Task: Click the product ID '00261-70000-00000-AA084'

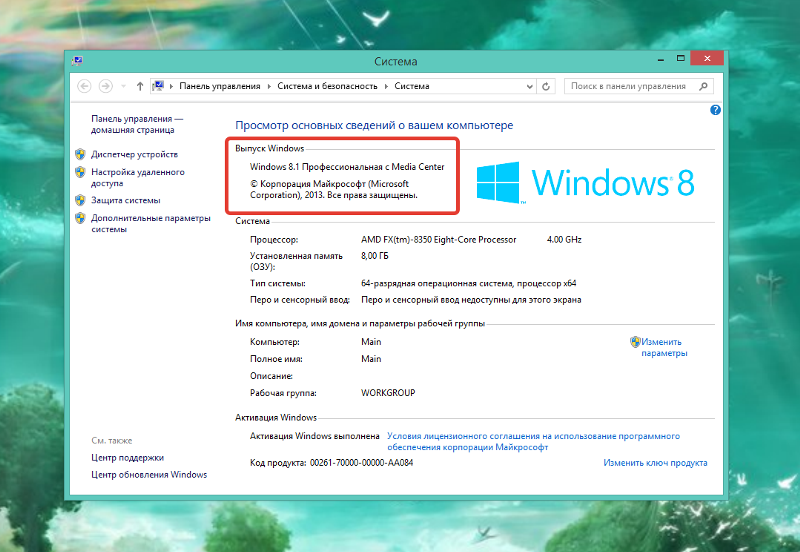Action: click(x=361, y=463)
